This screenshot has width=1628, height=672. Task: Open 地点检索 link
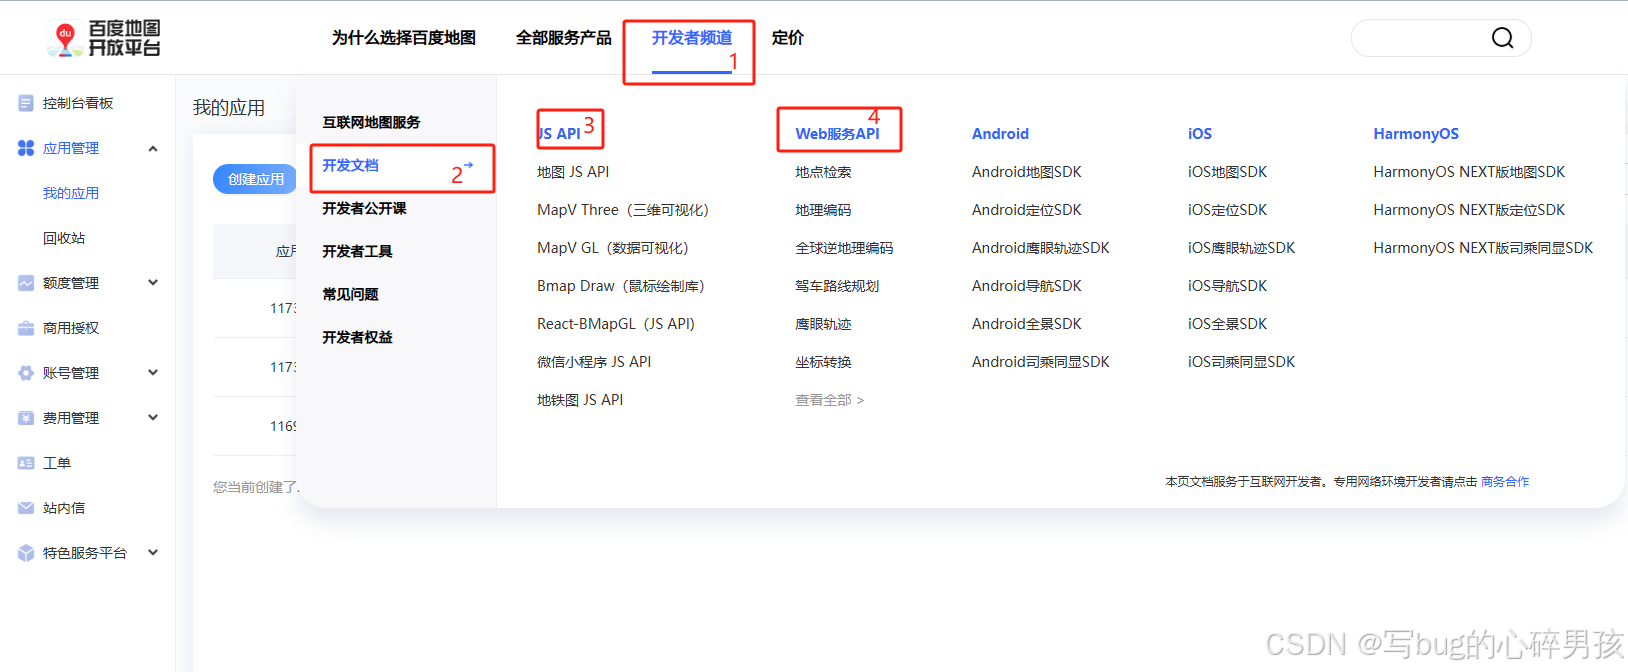click(x=823, y=172)
